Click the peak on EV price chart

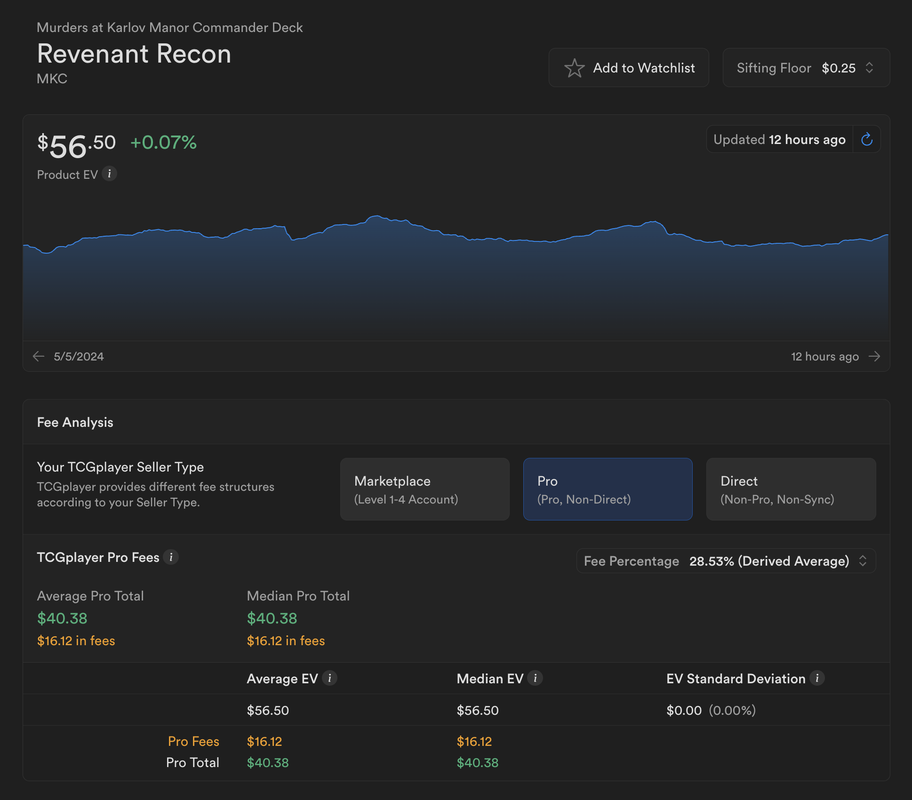tap(377, 216)
